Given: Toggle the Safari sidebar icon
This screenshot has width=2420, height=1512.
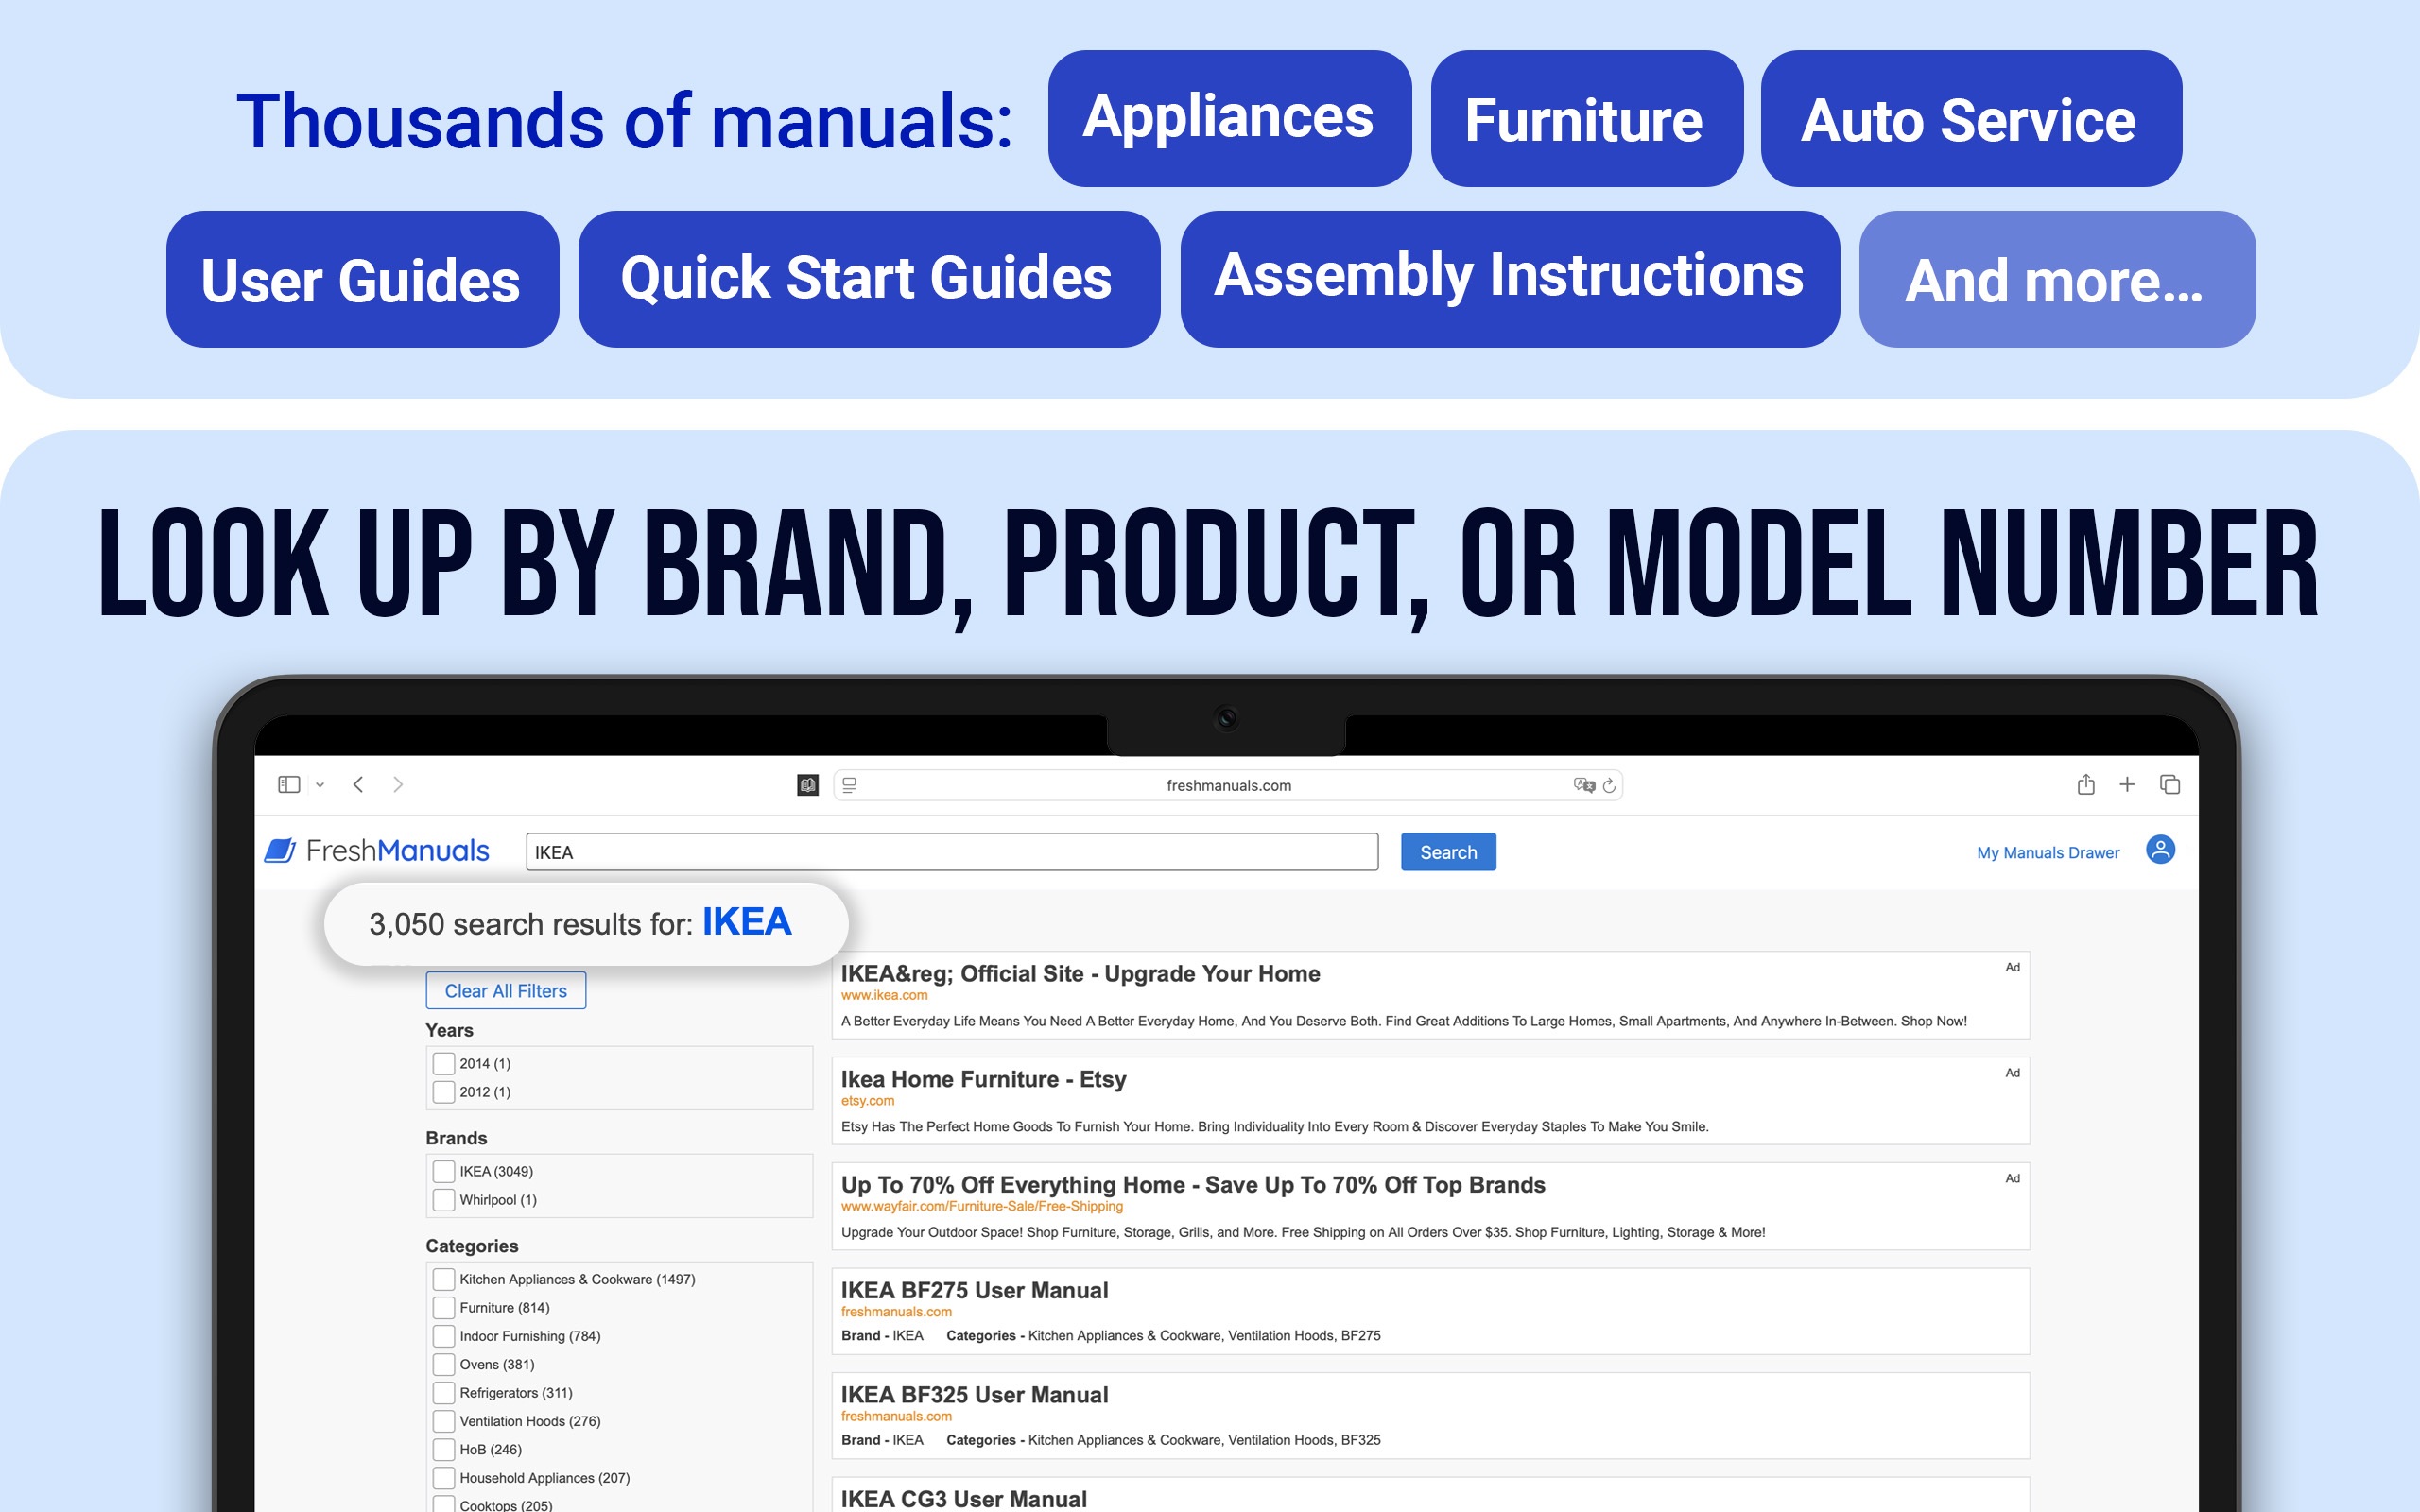Looking at the screenshot, I should pyautogui.click(x=289, y=784).
